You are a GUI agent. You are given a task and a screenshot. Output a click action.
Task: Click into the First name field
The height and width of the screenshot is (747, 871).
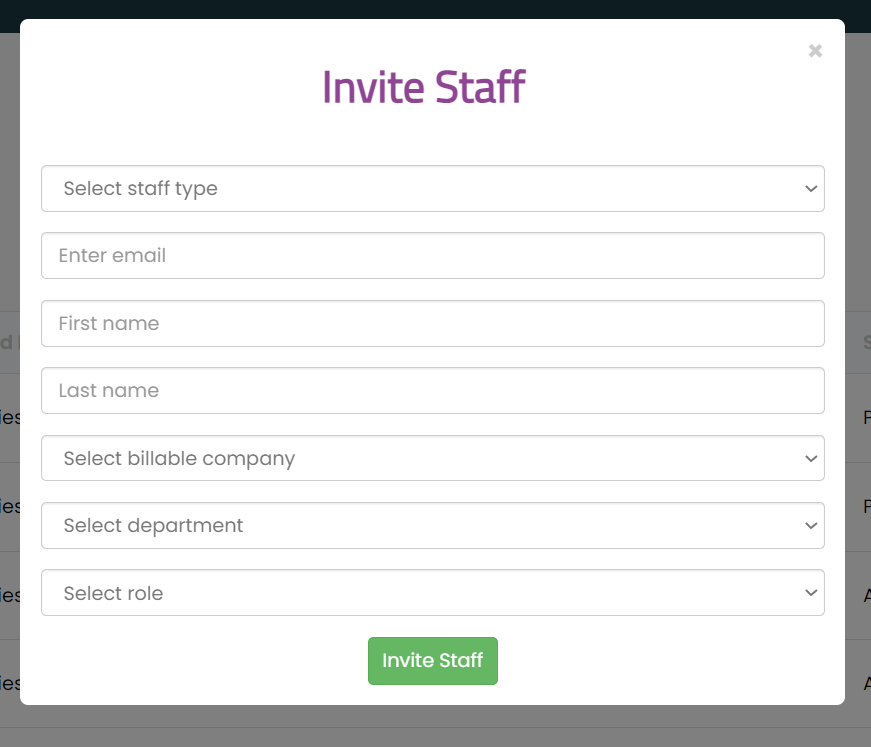(432, 324)
